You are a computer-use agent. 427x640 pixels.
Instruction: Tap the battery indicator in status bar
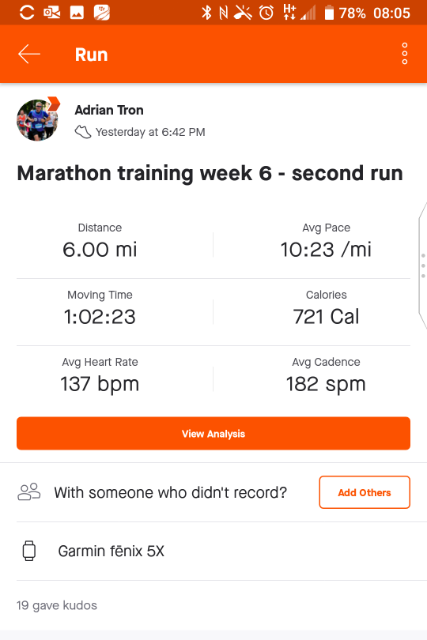[329, 13]
